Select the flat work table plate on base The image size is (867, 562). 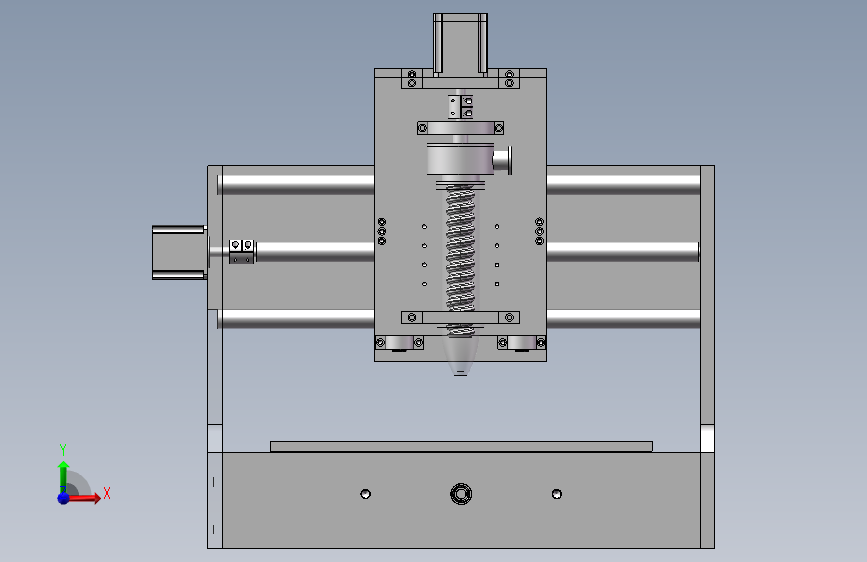(461, 446)
